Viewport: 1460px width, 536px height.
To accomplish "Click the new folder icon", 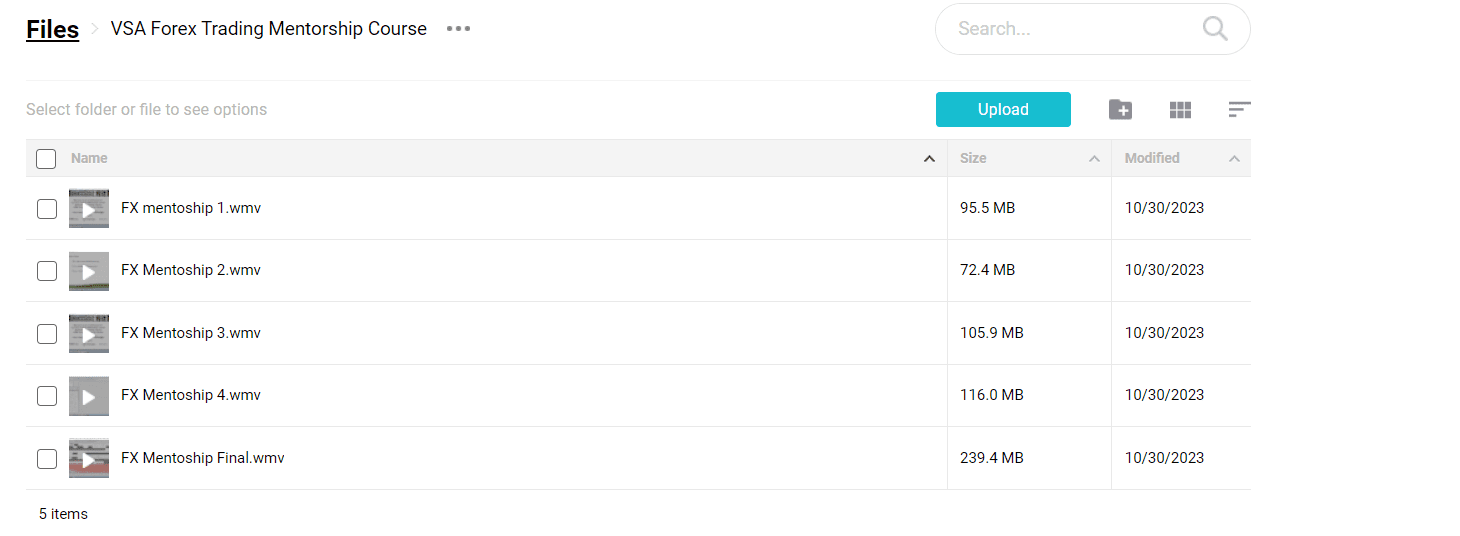I will [x=1120, y=110].
